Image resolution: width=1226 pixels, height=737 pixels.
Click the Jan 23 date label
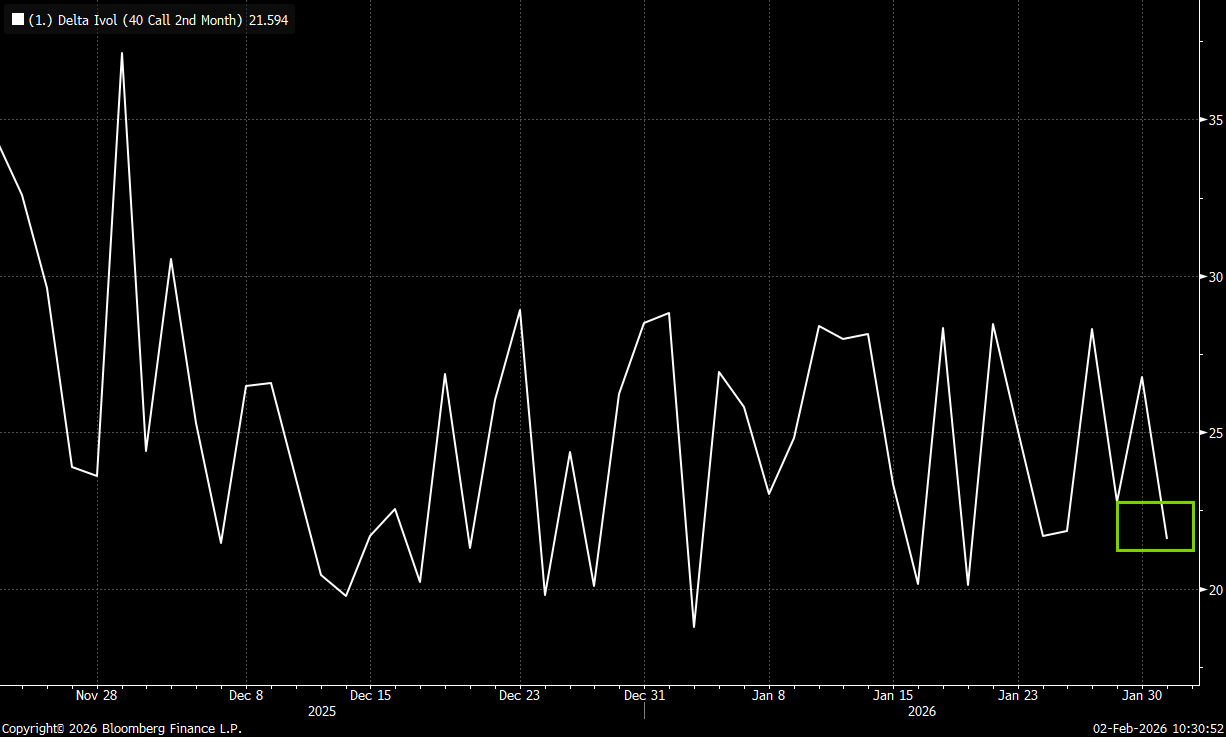(x=1017, y=695)
